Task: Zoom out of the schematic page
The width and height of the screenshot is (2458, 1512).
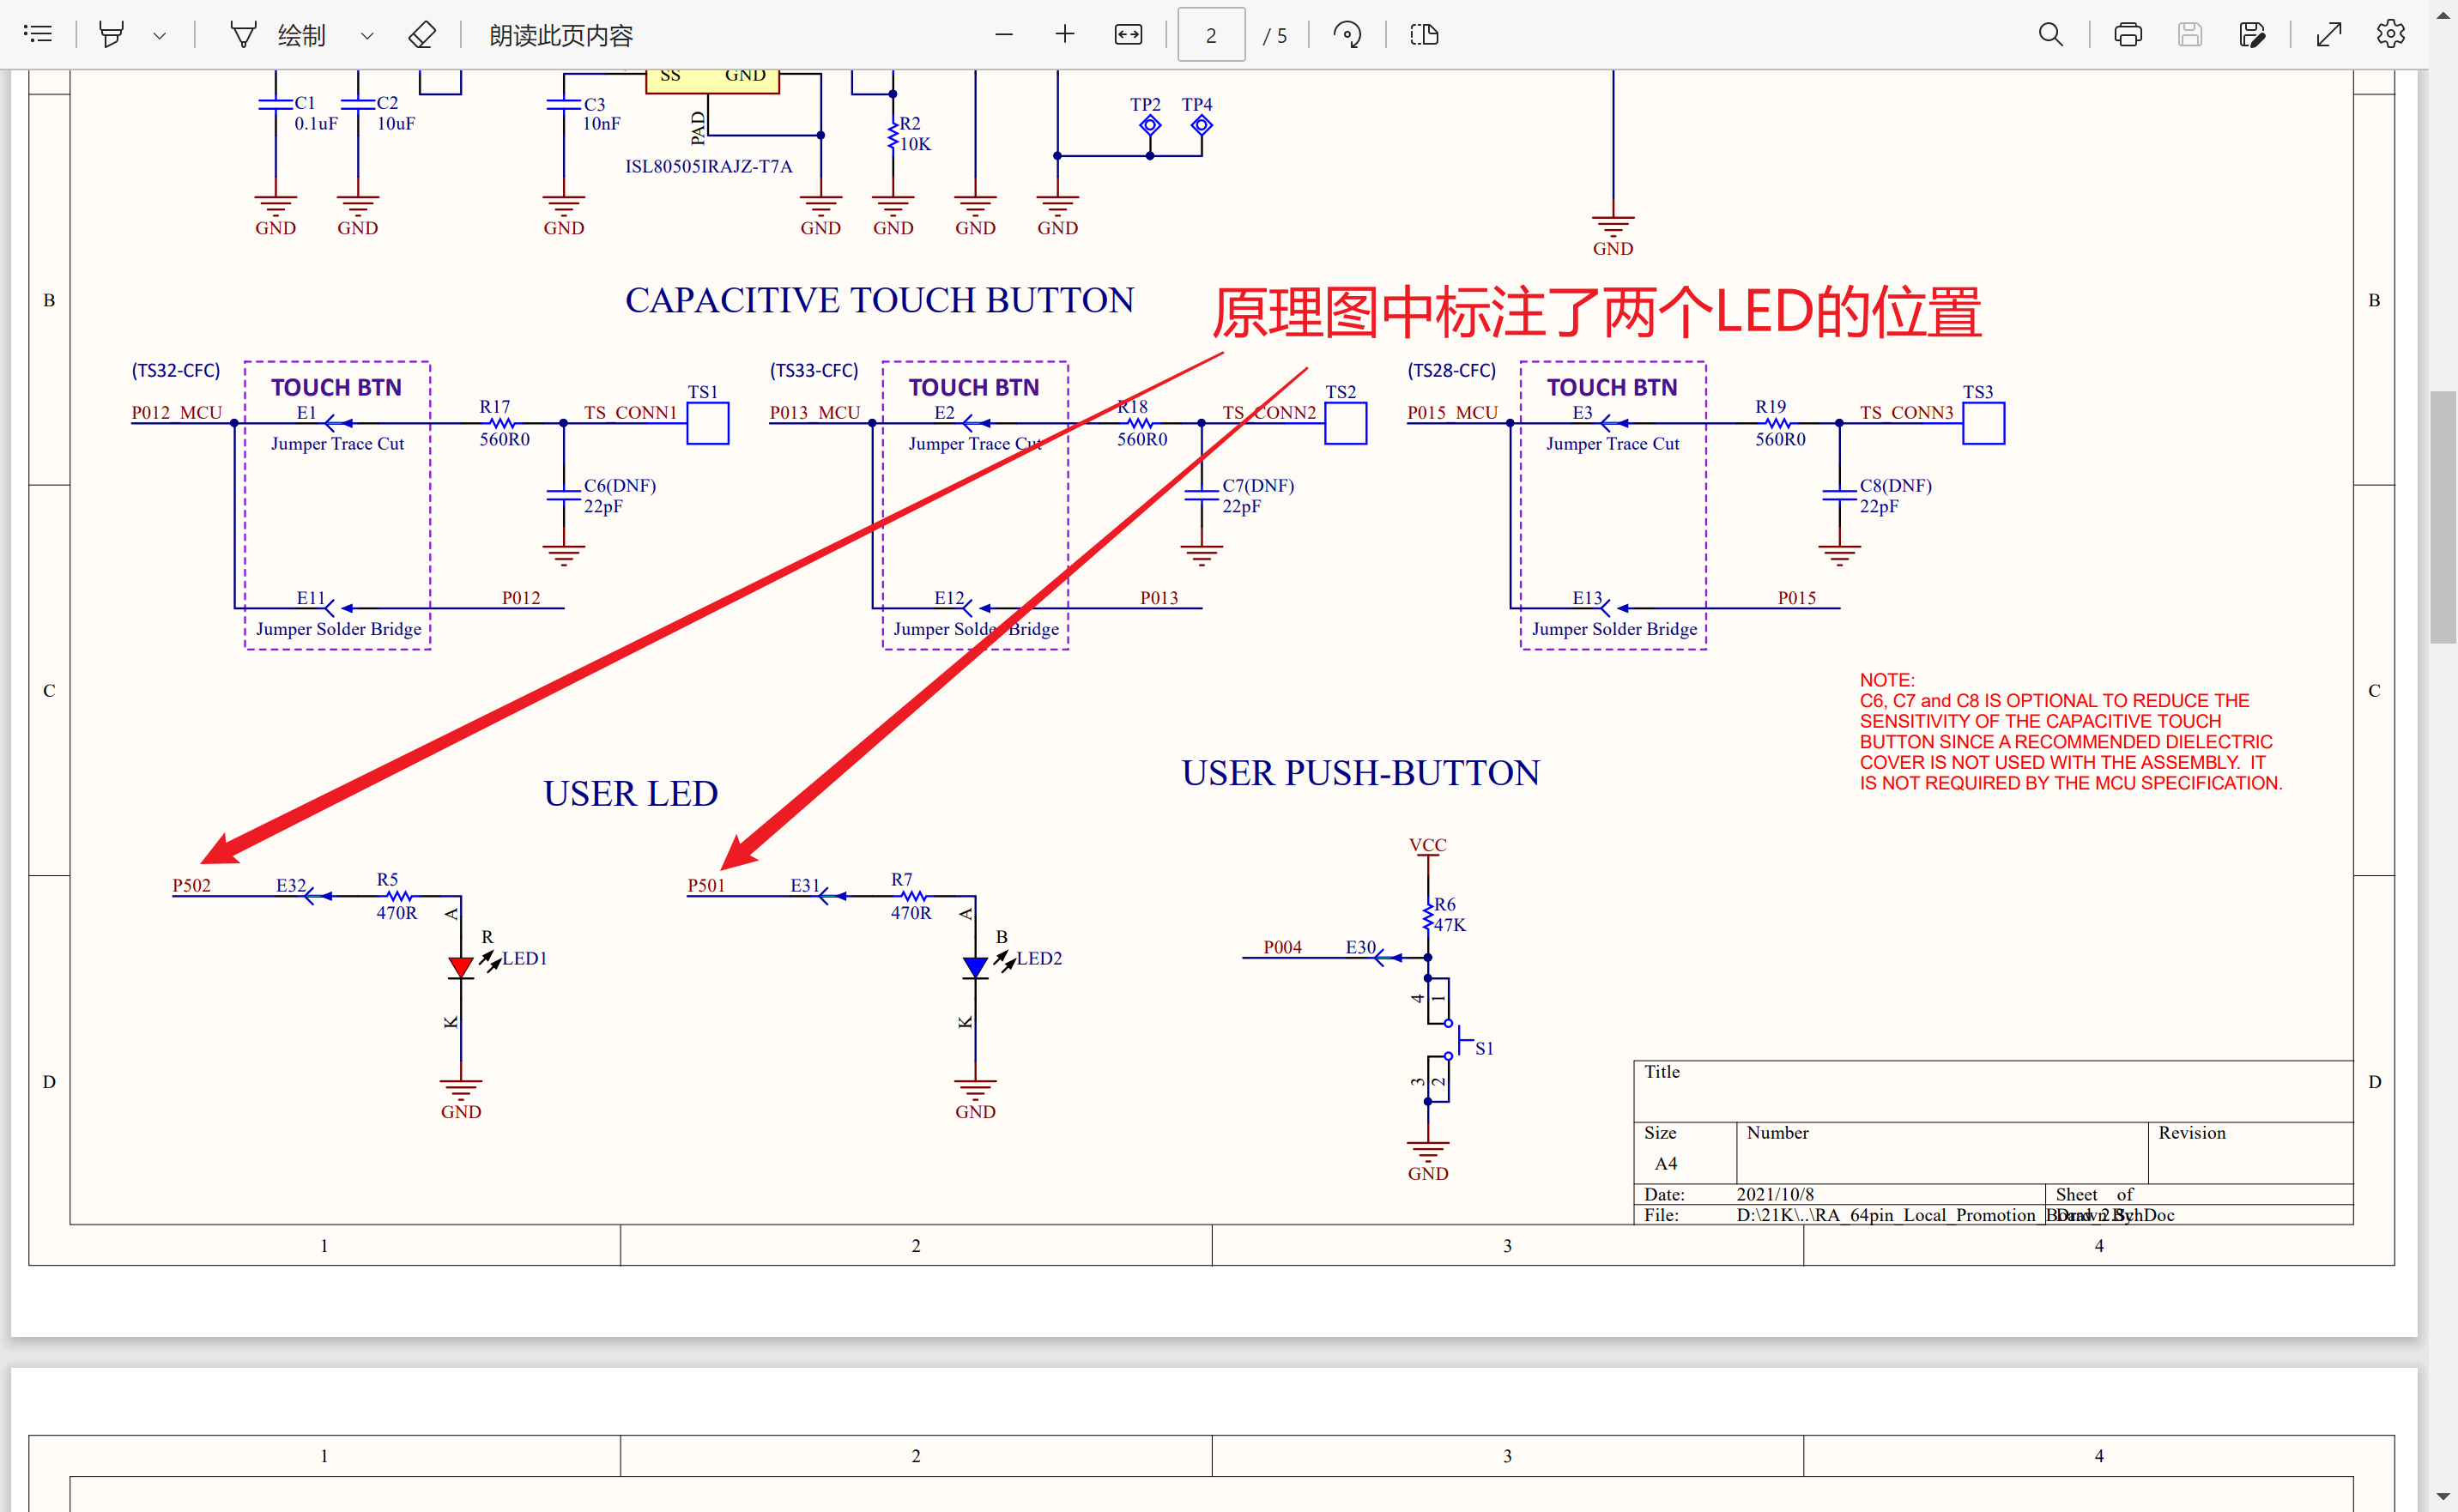Action: coord(1004,33)
